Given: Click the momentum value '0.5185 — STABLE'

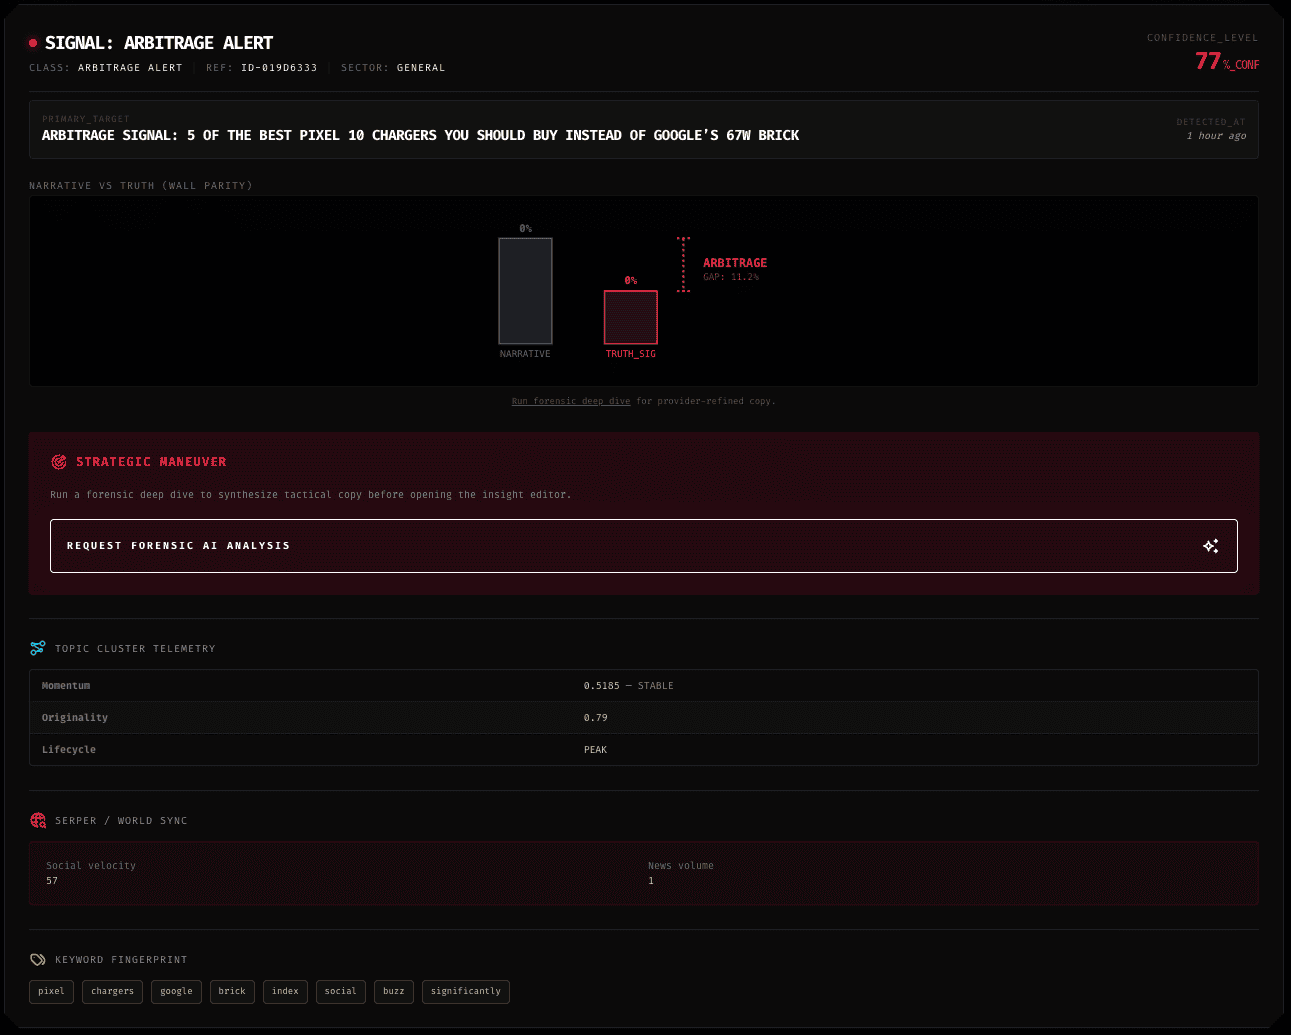Looking at the screenshot, I should tap(629, 686).
